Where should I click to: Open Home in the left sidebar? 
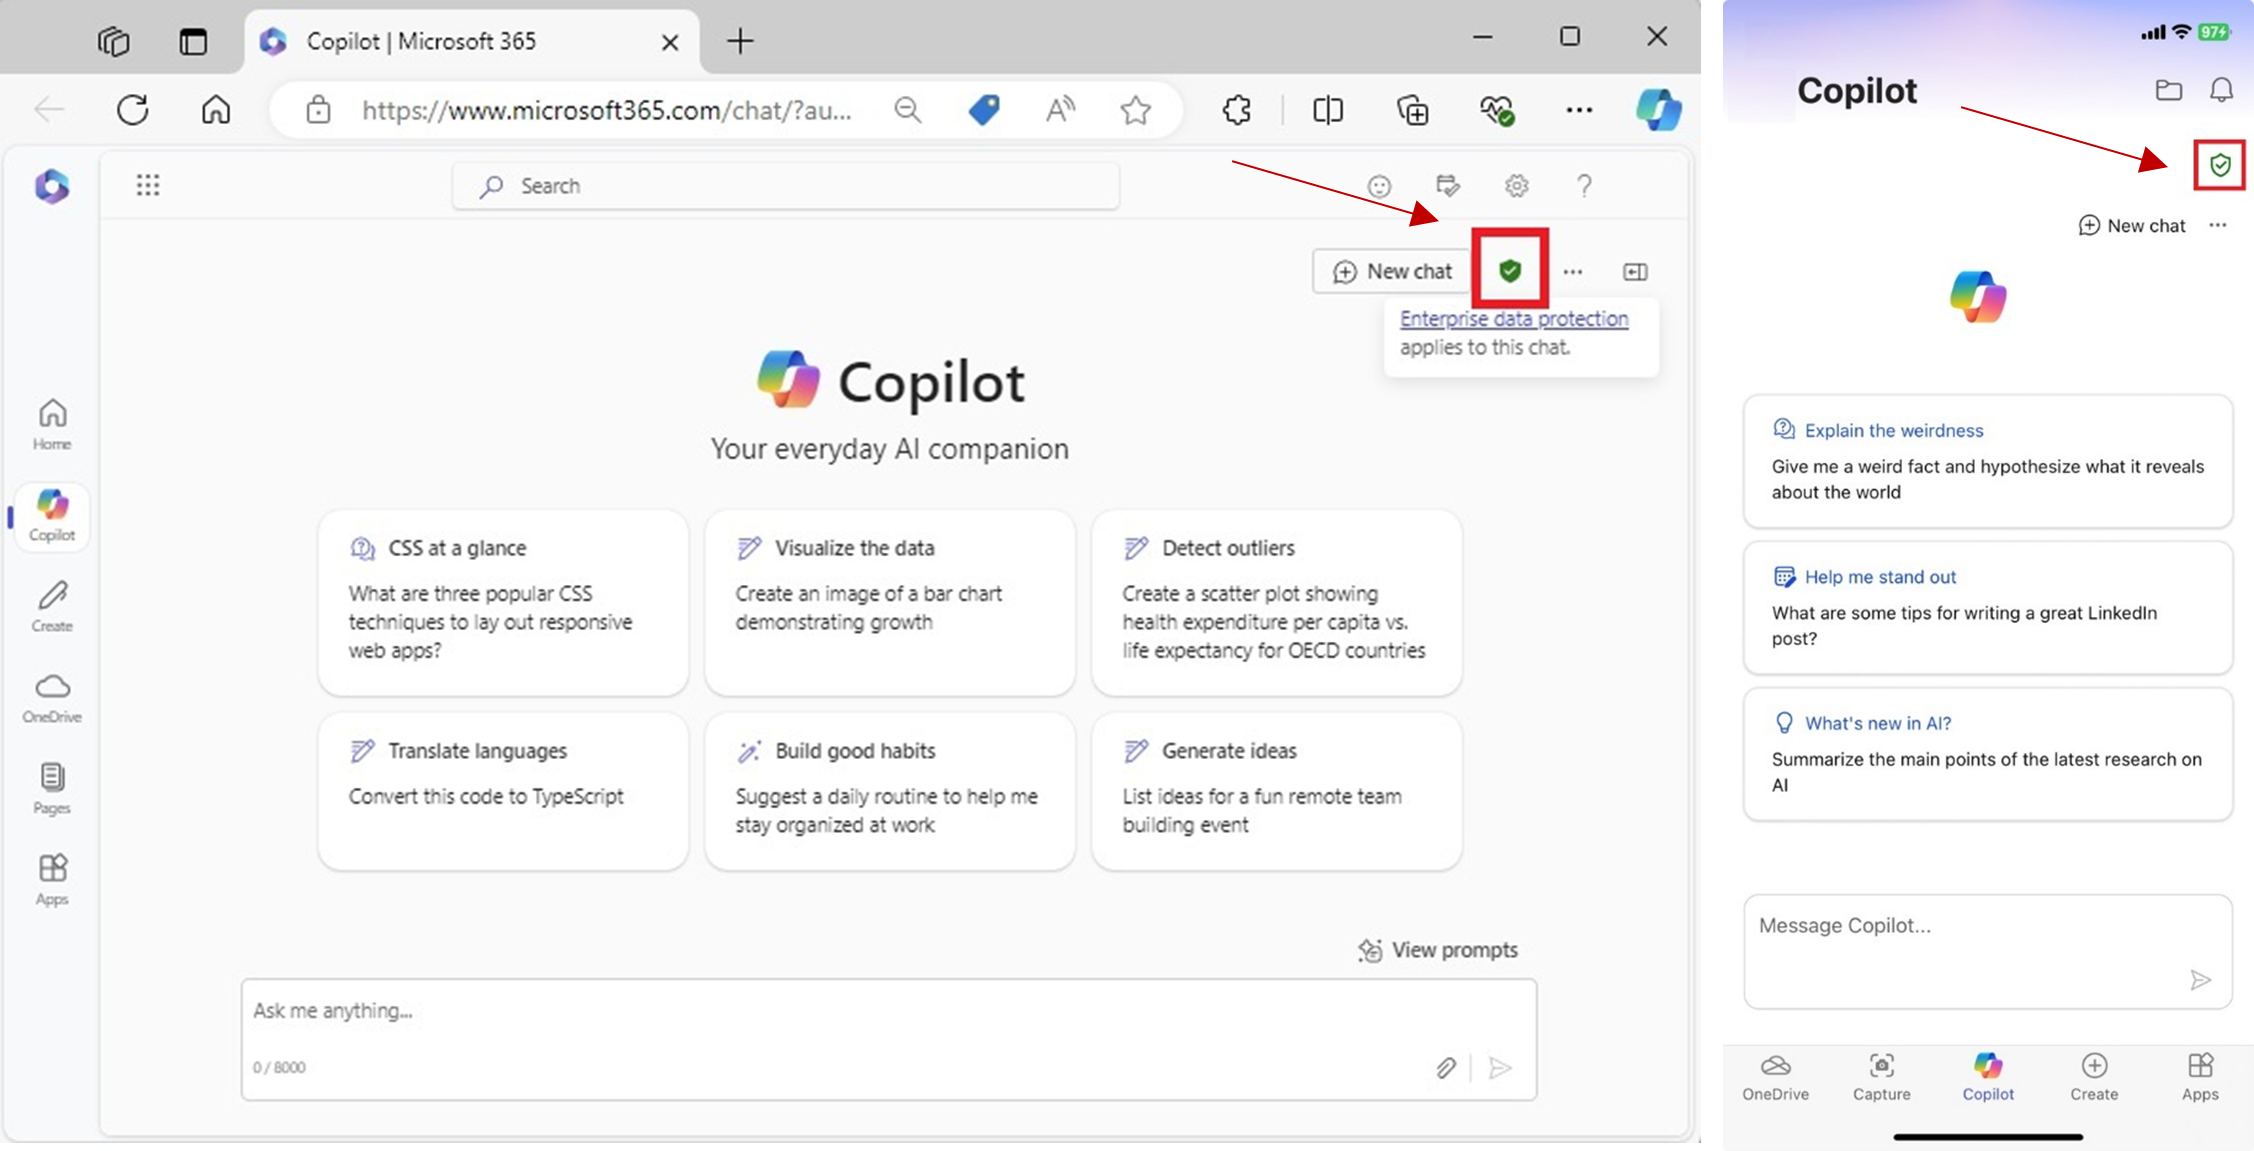pos(52,425)
